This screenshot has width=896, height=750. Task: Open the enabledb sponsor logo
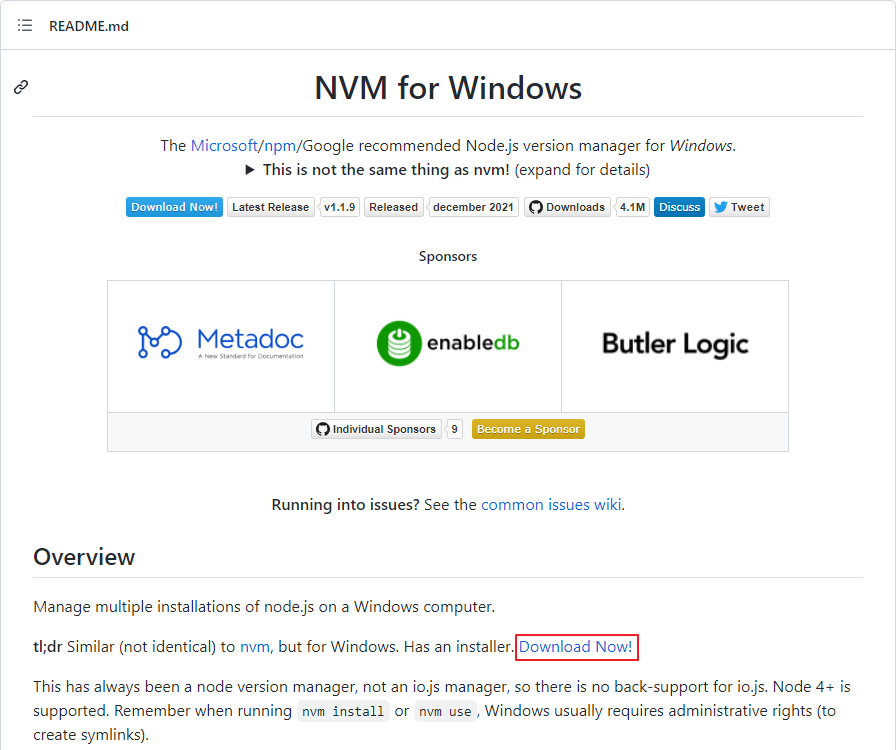point(448,343)
